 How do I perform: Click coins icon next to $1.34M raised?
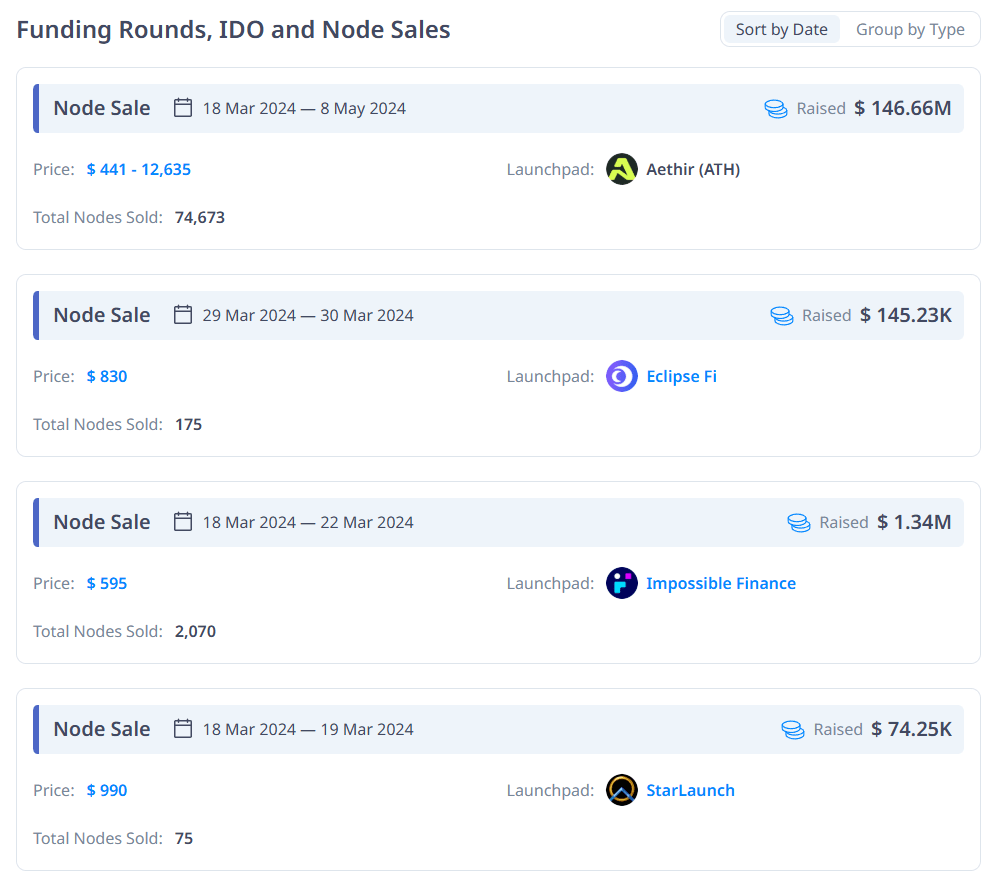pos(799,522)
